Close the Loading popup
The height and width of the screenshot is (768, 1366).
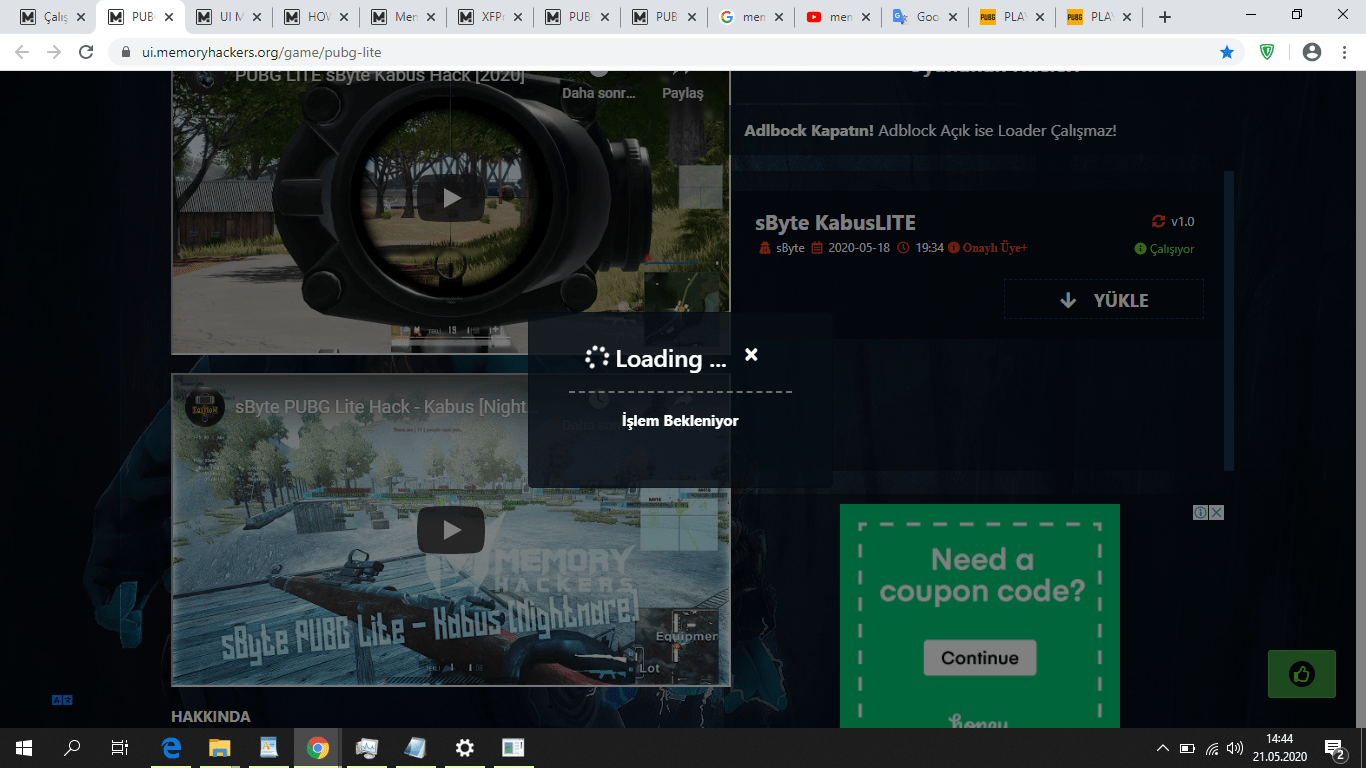coord(751,354)
